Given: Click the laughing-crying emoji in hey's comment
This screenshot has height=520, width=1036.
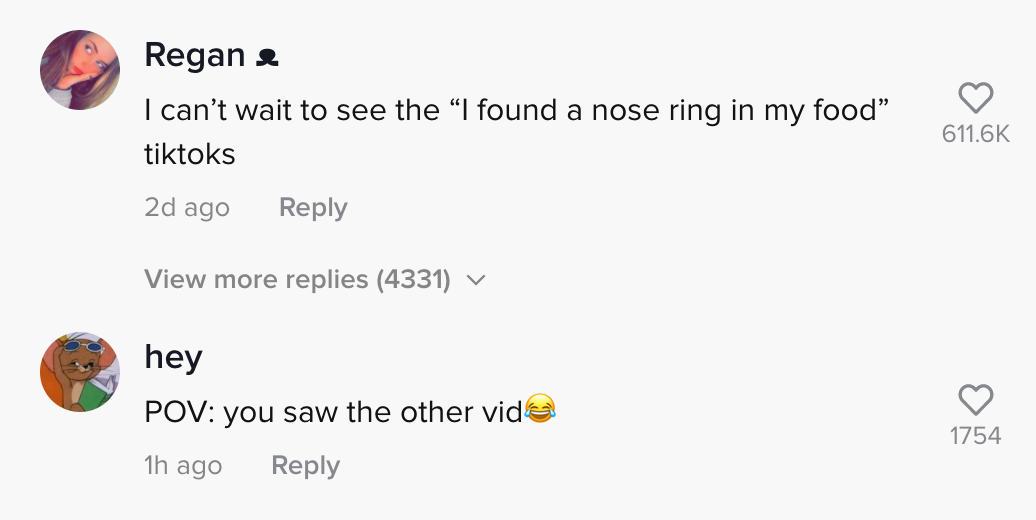Looking at the screenshot, I should (x=540, y=408).
